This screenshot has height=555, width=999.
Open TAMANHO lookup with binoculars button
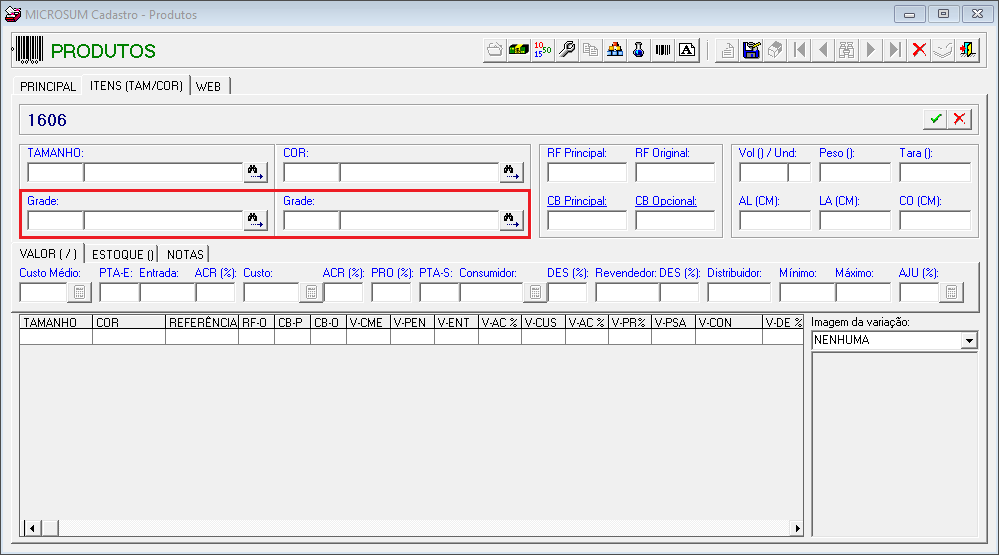(255, 172)
